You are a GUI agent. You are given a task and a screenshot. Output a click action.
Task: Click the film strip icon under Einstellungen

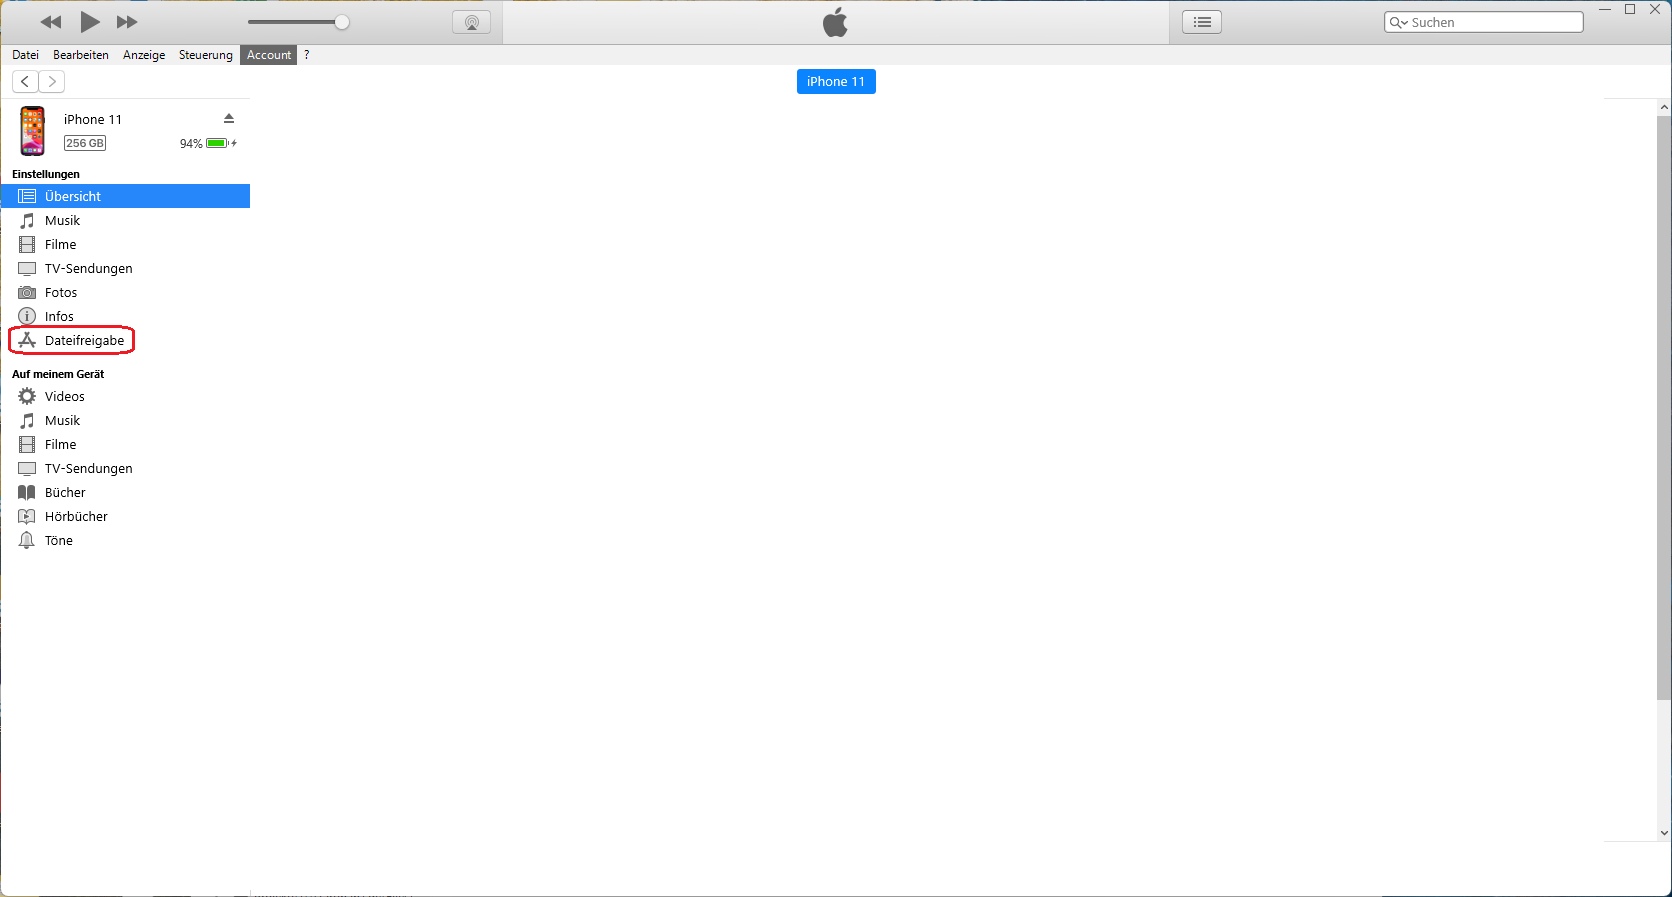point(27,244)
